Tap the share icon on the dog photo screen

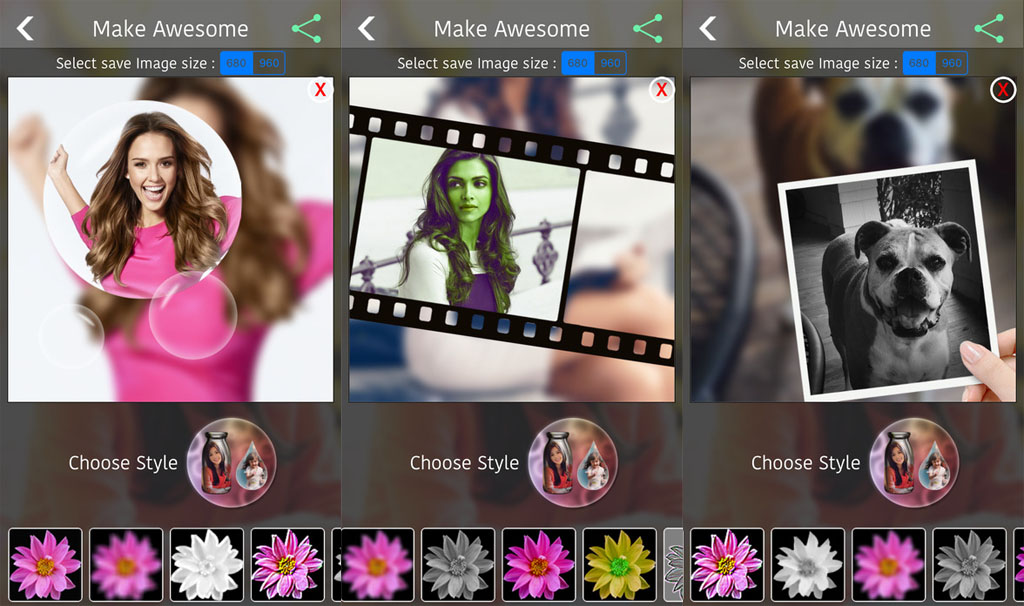989,29
